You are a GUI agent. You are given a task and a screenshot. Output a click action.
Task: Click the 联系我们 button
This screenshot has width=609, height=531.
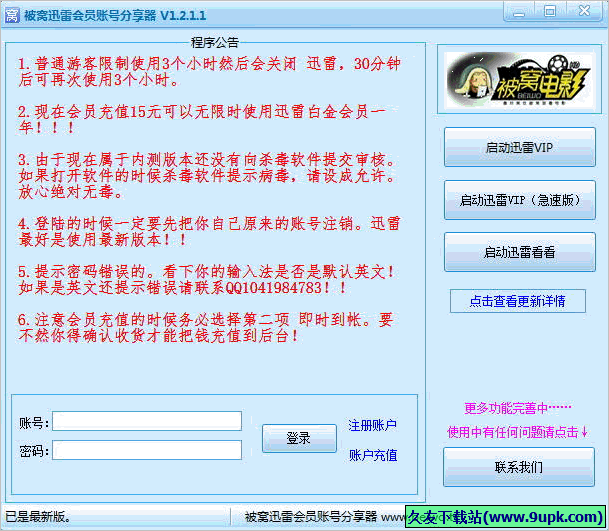(519, 467)
